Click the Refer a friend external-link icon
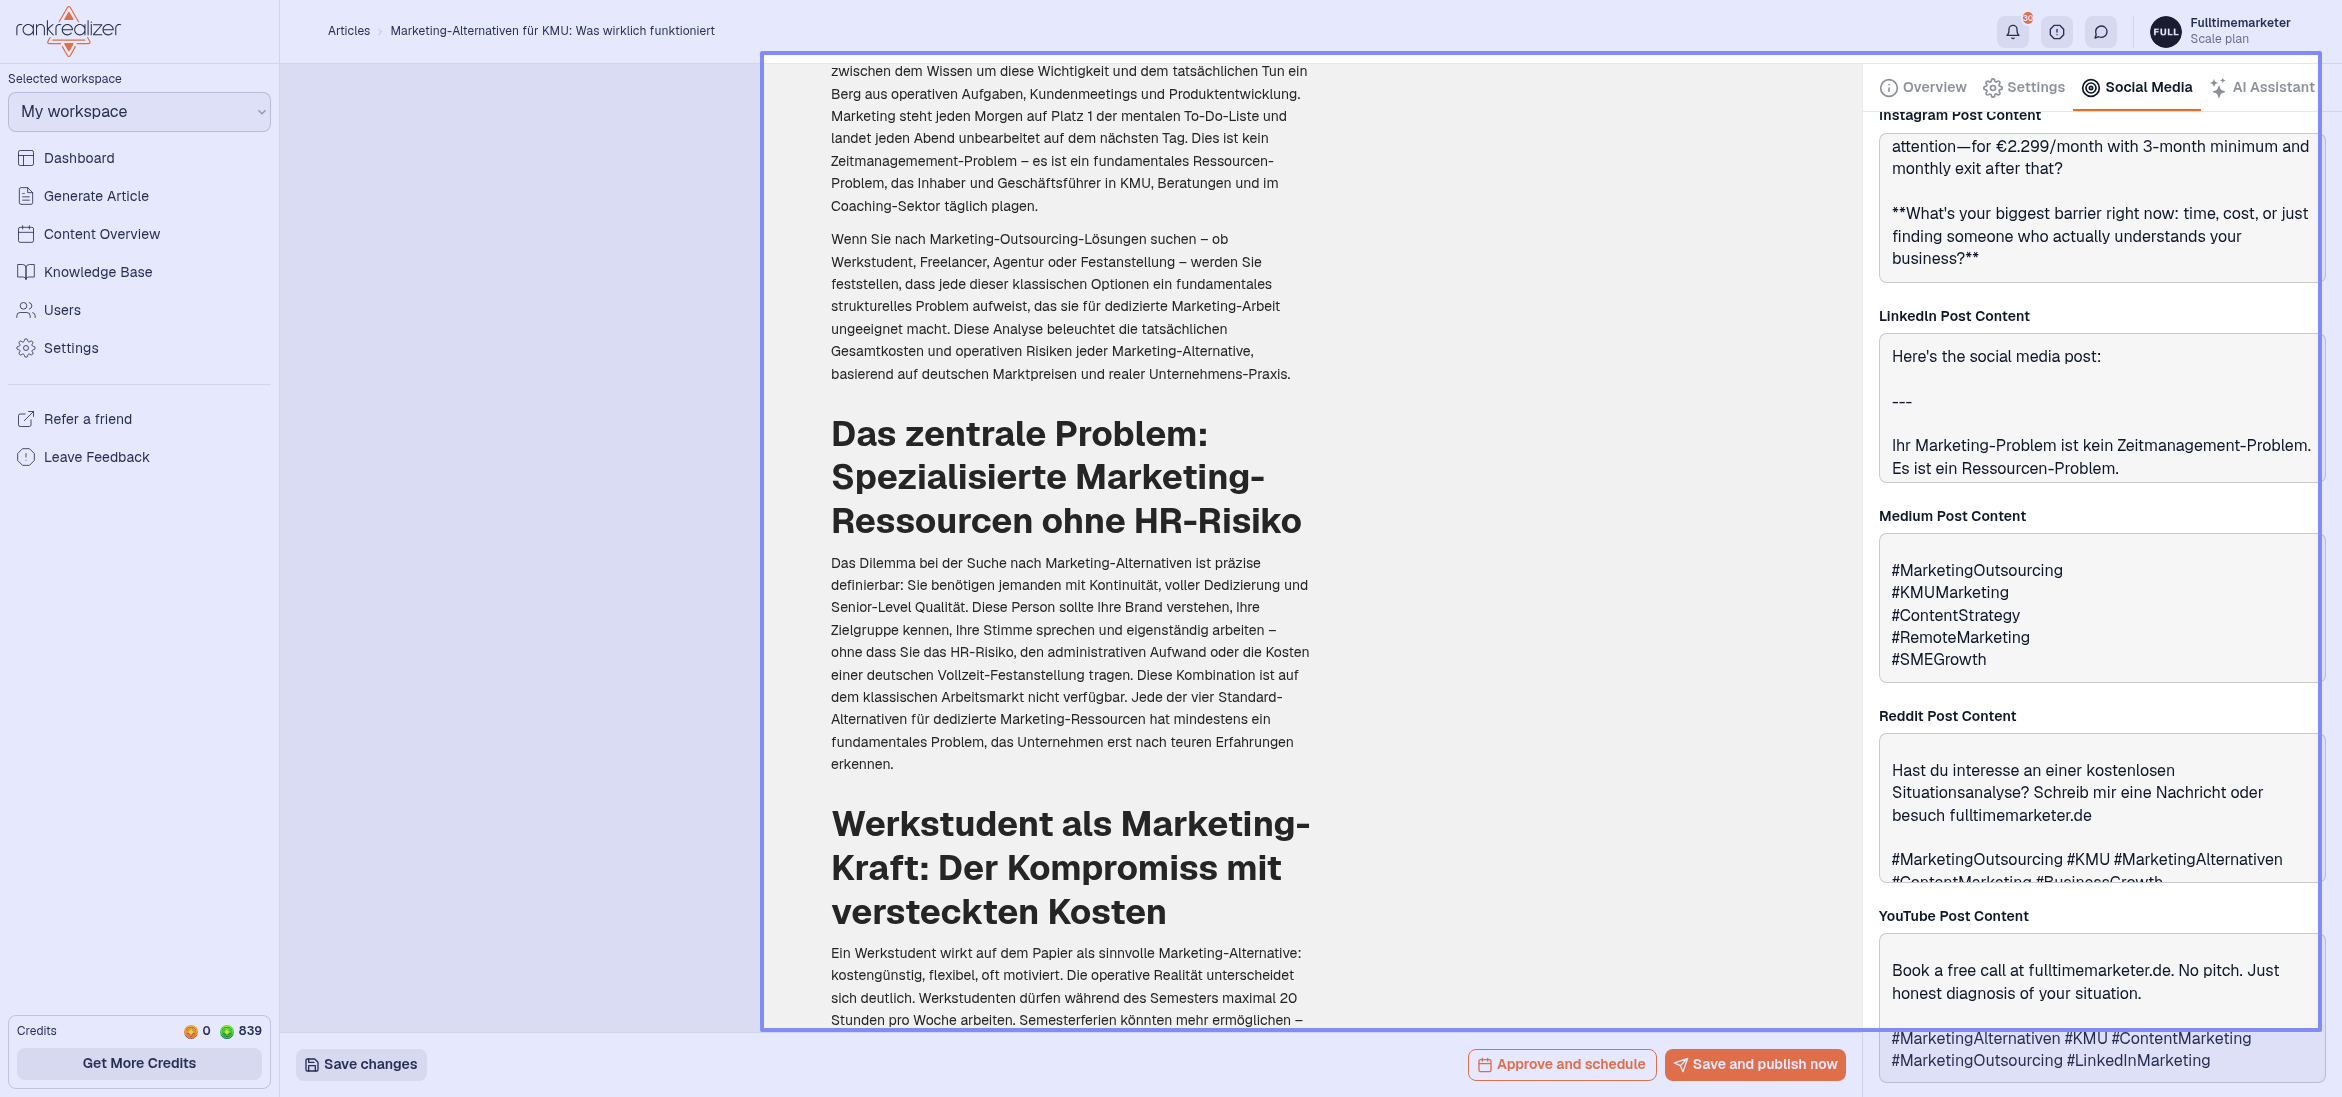2342x1097 pixels. [x=26, y=419]
